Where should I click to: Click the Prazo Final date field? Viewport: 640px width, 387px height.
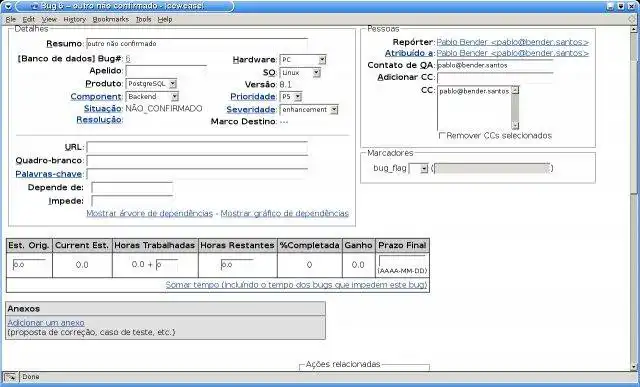(402, 260)
